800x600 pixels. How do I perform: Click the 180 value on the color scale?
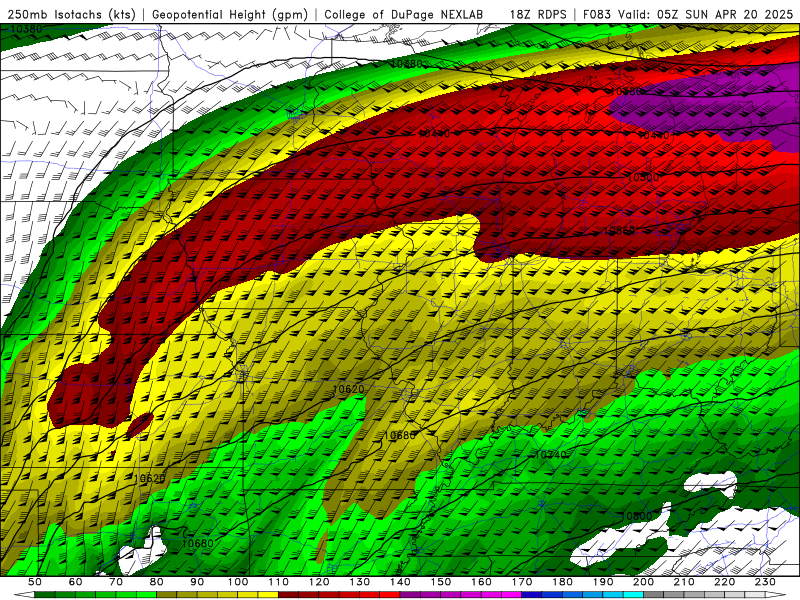[x=562, y=582]
